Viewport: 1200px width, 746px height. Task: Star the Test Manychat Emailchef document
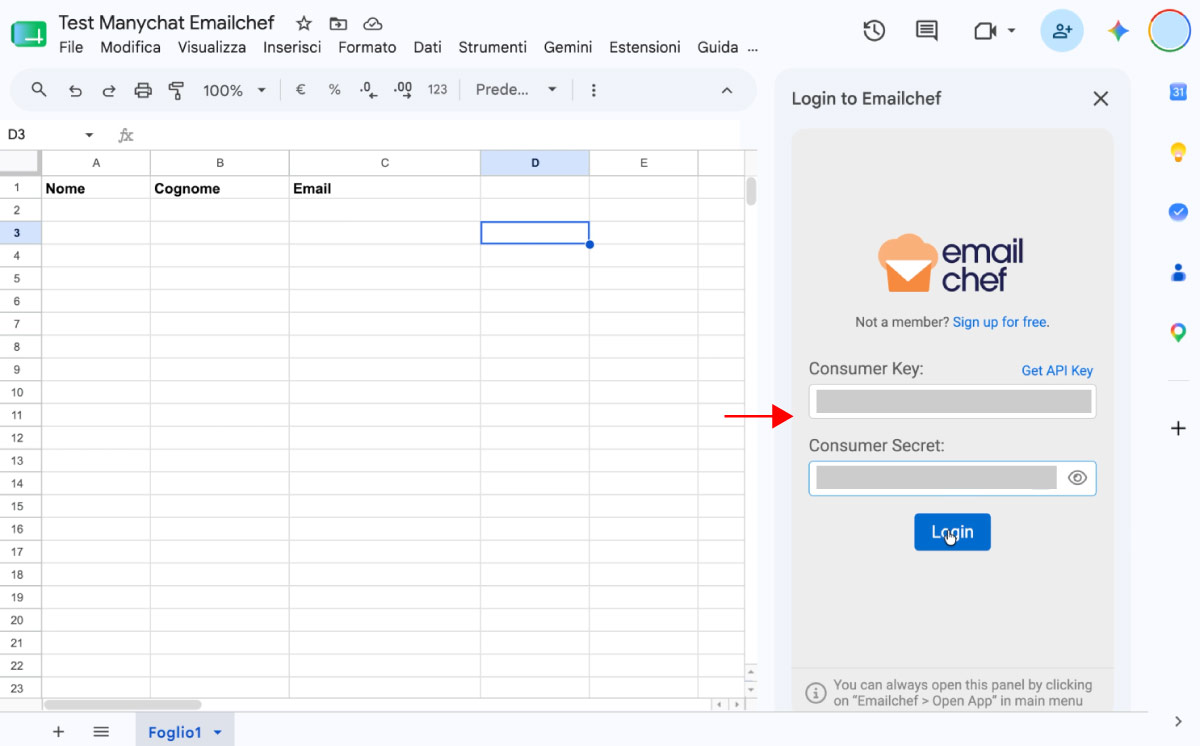[x=304, y=23]
